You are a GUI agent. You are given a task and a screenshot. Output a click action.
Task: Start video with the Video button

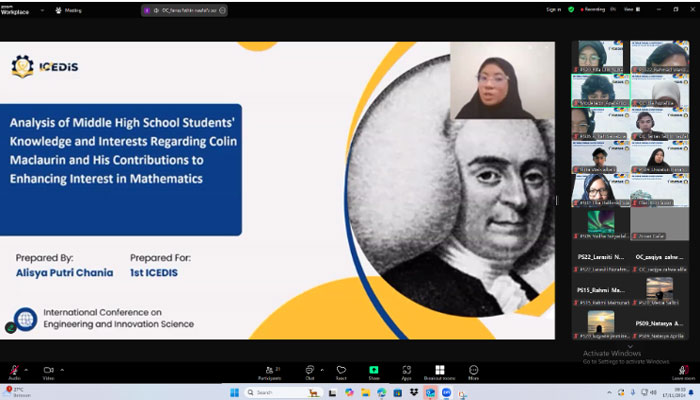click(48, 370)
